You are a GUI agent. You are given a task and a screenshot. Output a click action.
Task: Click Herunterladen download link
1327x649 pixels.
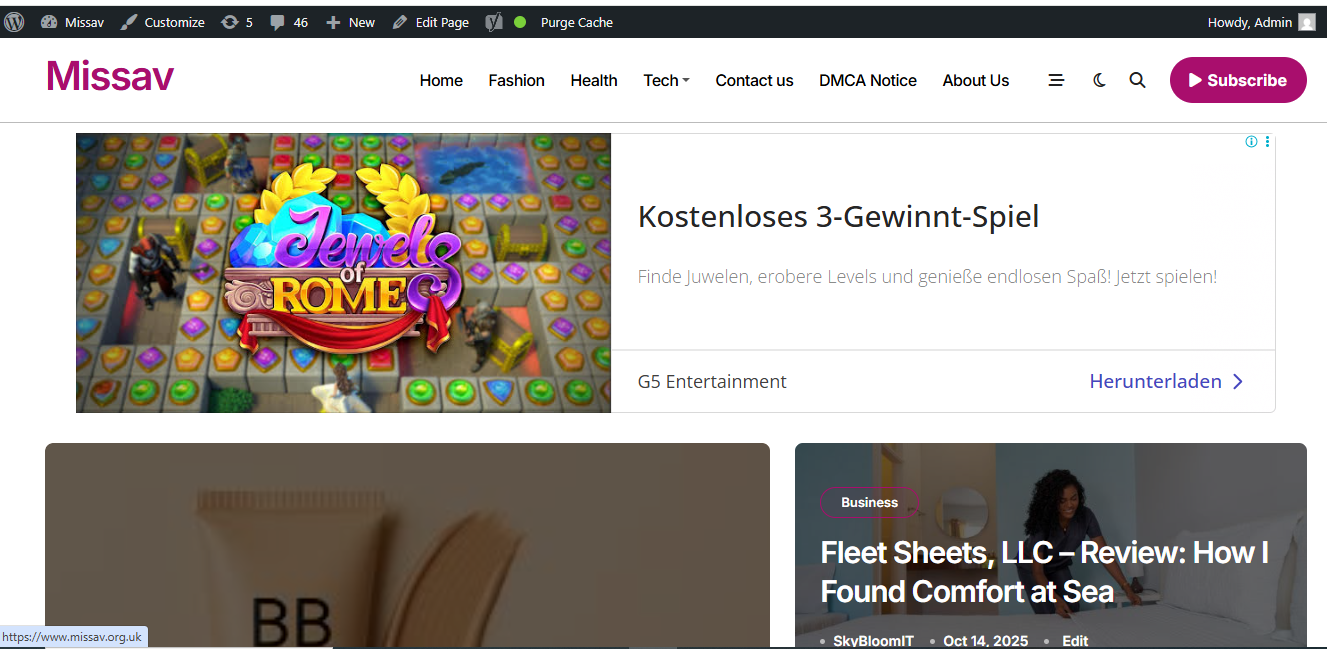point(1155,381)
